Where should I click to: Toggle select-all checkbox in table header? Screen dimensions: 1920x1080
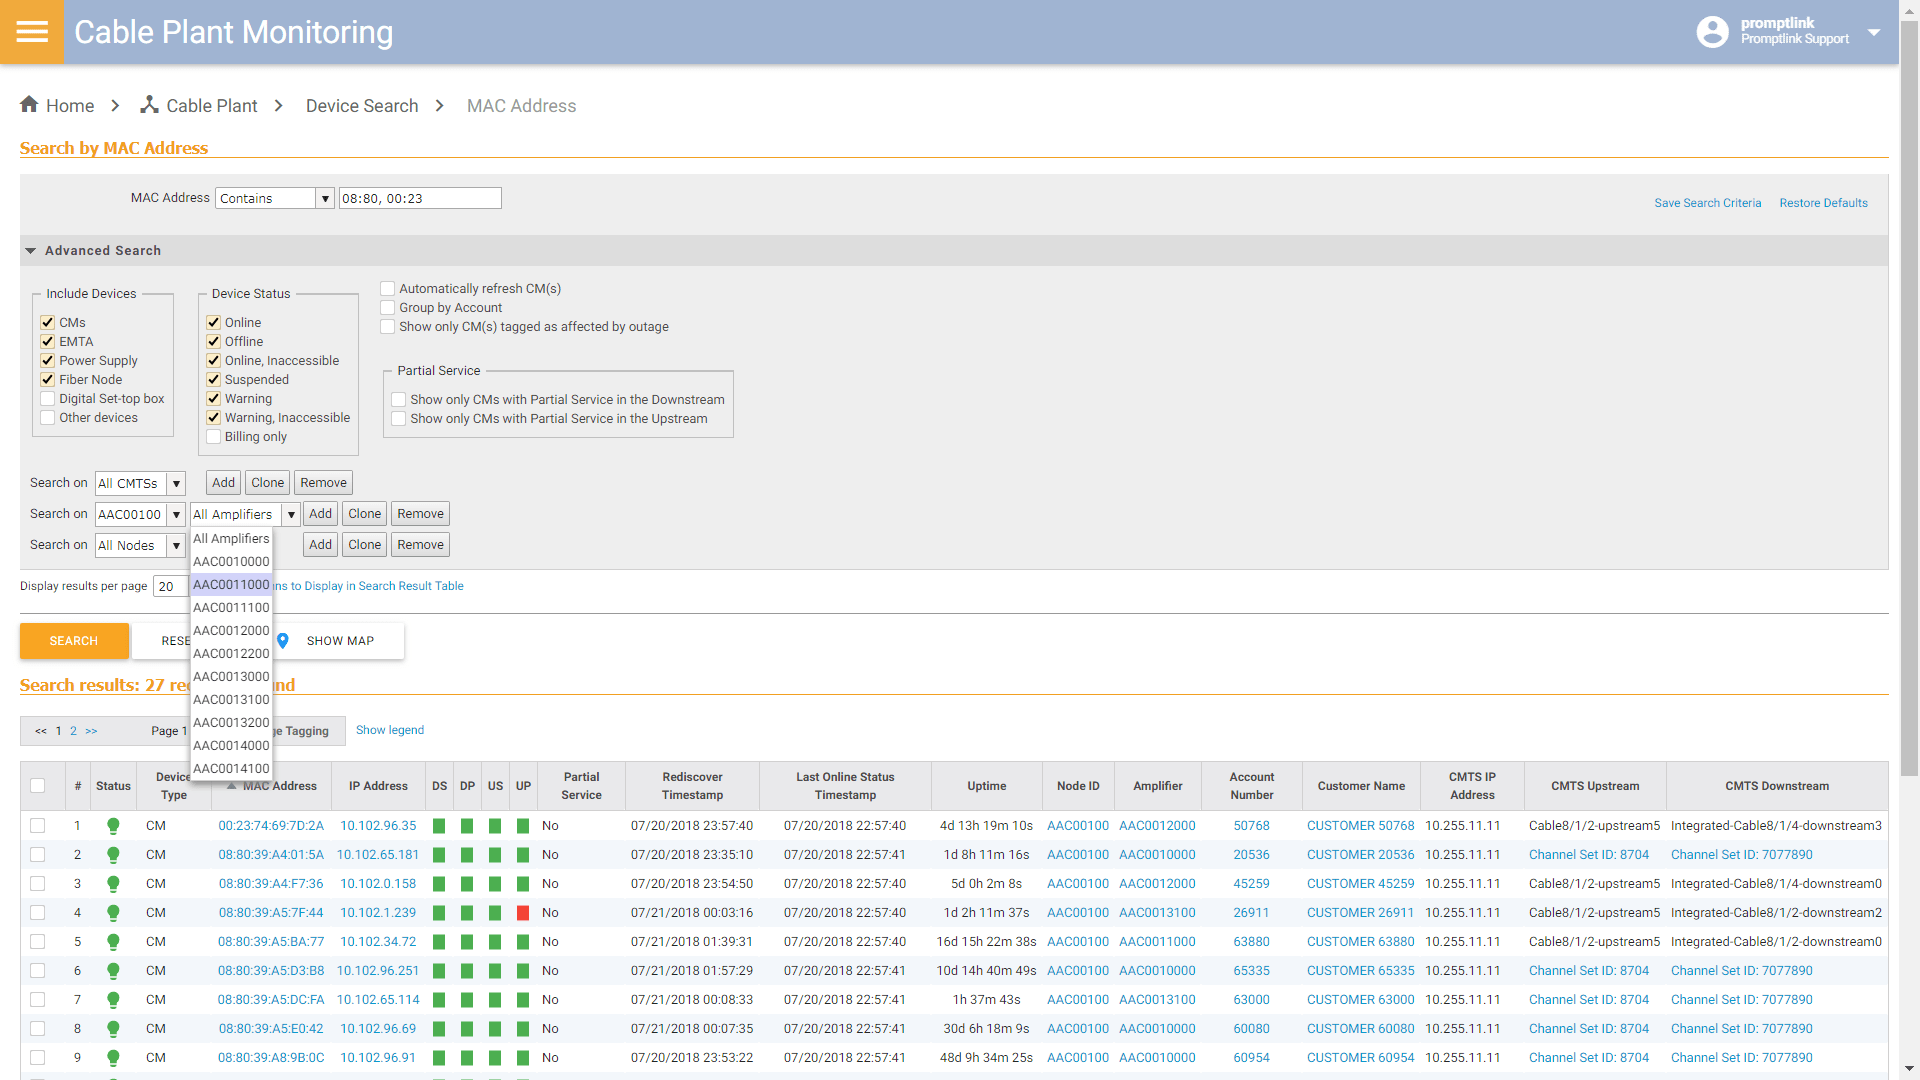pyautogui.click(x=37, y=786)
